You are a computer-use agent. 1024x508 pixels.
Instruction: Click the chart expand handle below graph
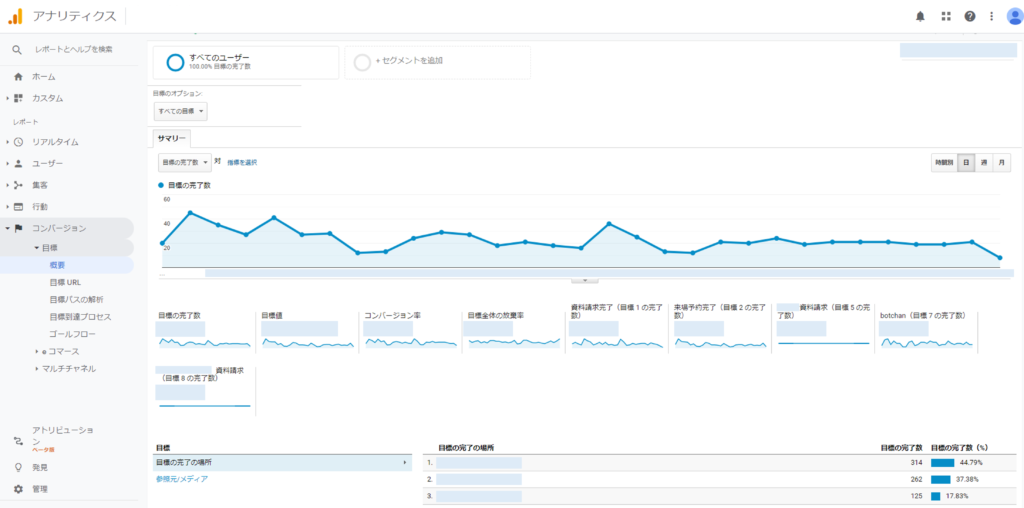(585, 280)
